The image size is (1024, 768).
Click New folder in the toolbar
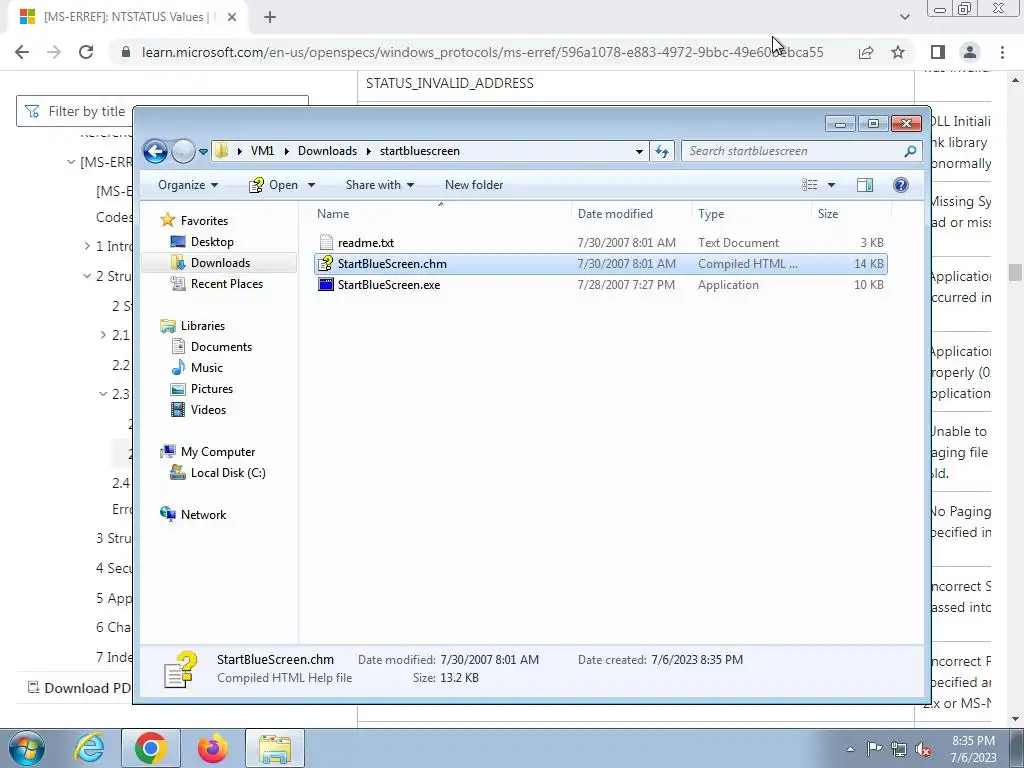474,185
